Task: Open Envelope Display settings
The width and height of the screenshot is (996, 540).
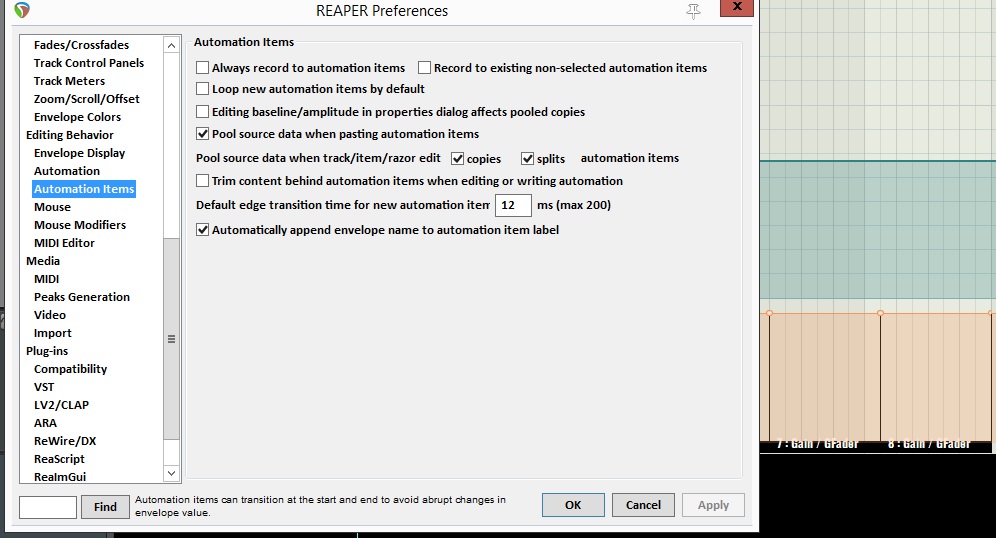Action: pyautogui.click(x=79, y=152)
